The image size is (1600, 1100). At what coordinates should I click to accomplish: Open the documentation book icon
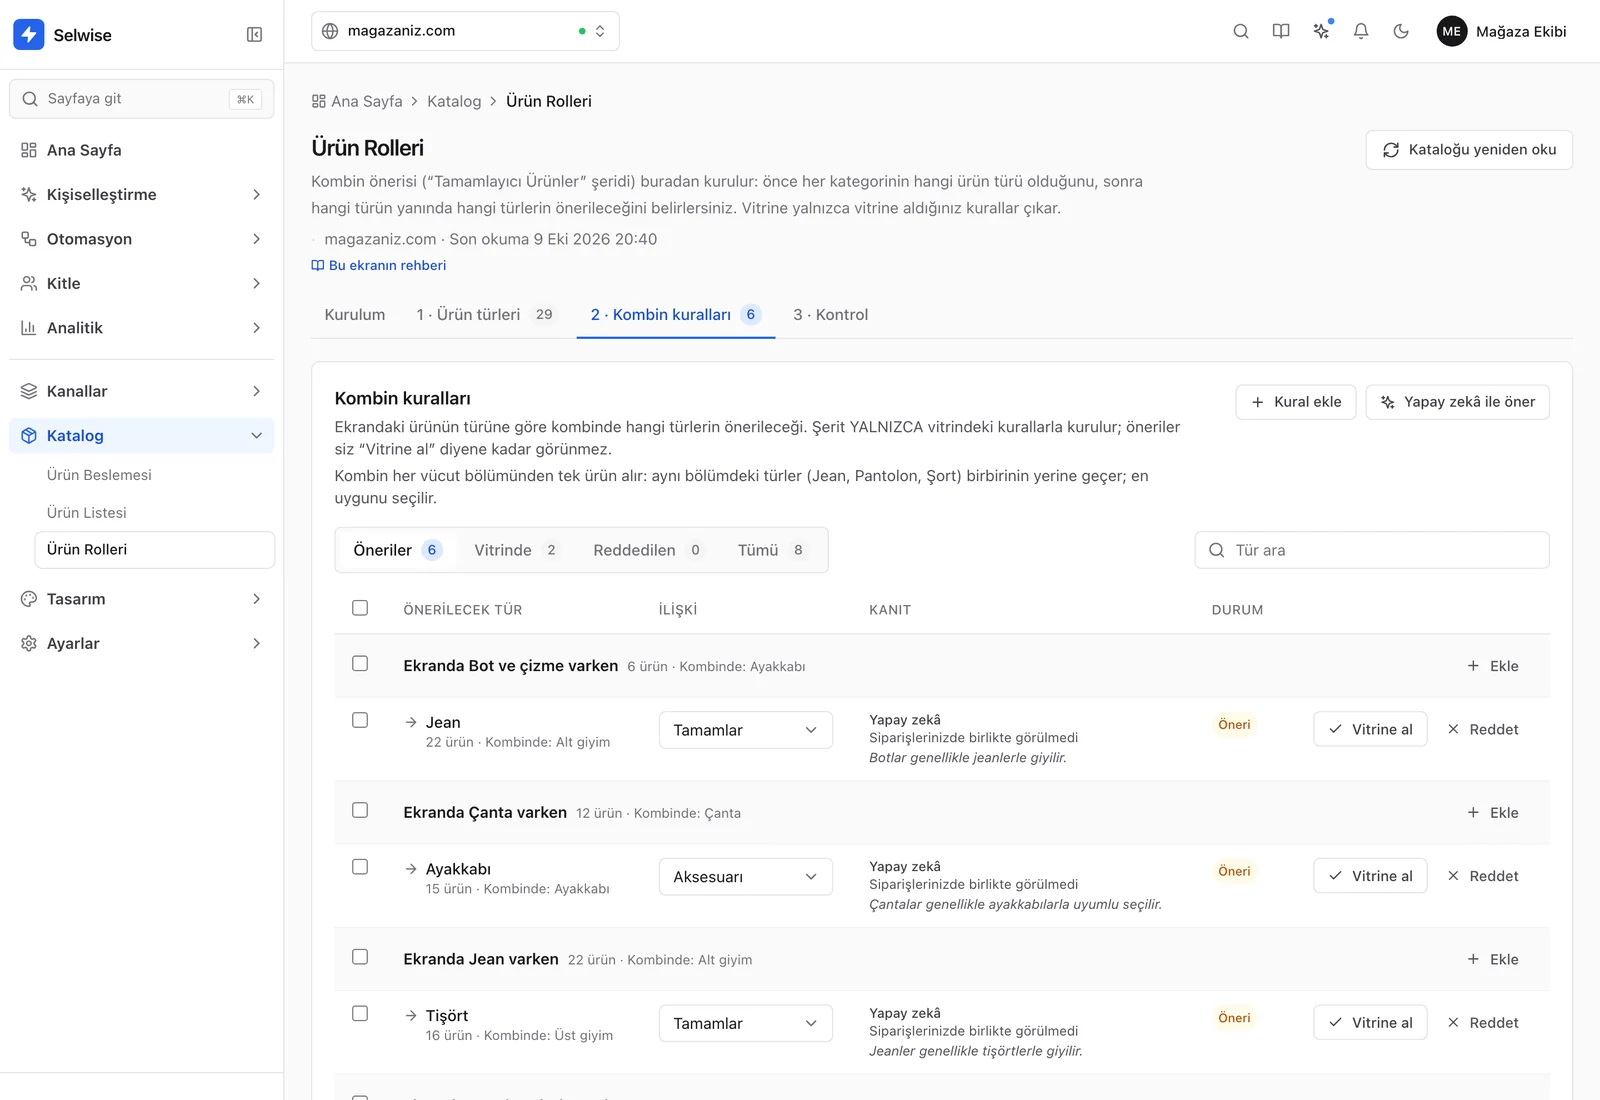click(x=1281, y=31)
